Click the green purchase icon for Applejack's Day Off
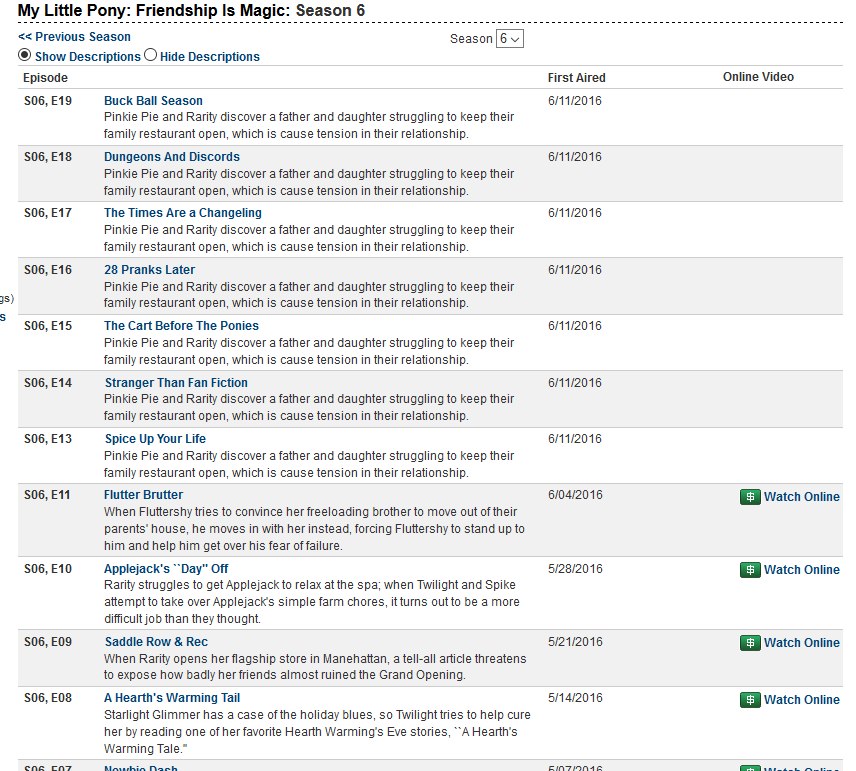Screen dimensions: 856x771 [x=750, y=570]
